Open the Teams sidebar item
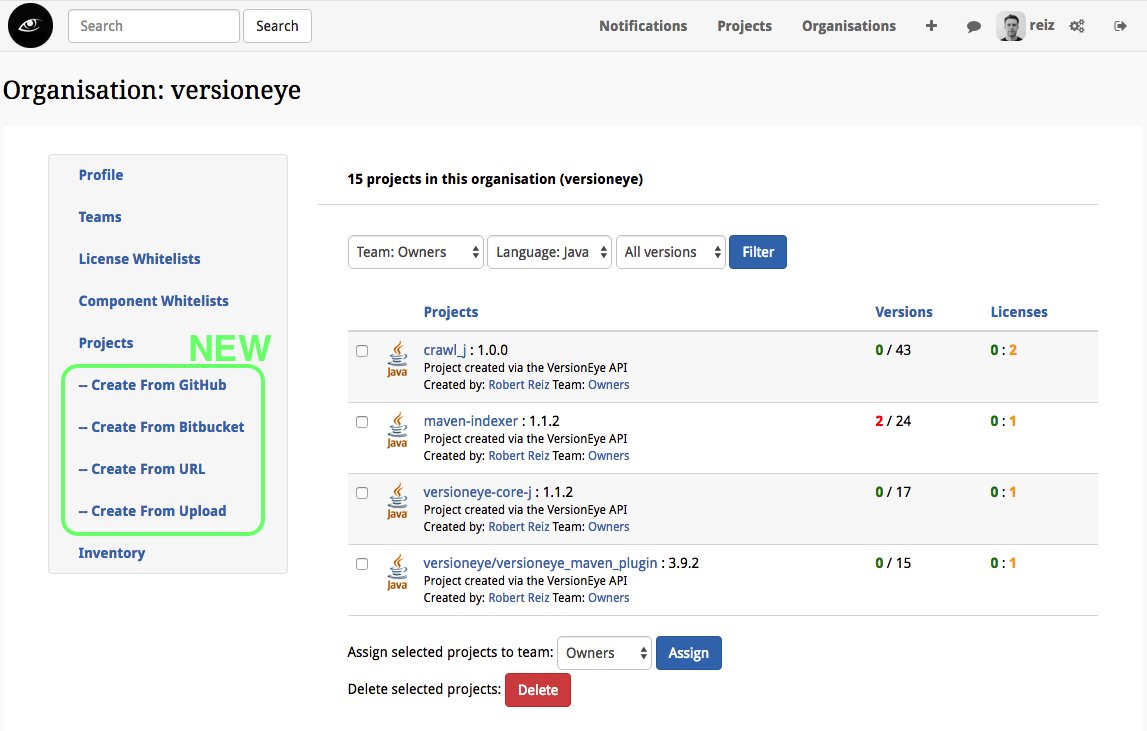The image size is (1147, 731). pos(100,217)
